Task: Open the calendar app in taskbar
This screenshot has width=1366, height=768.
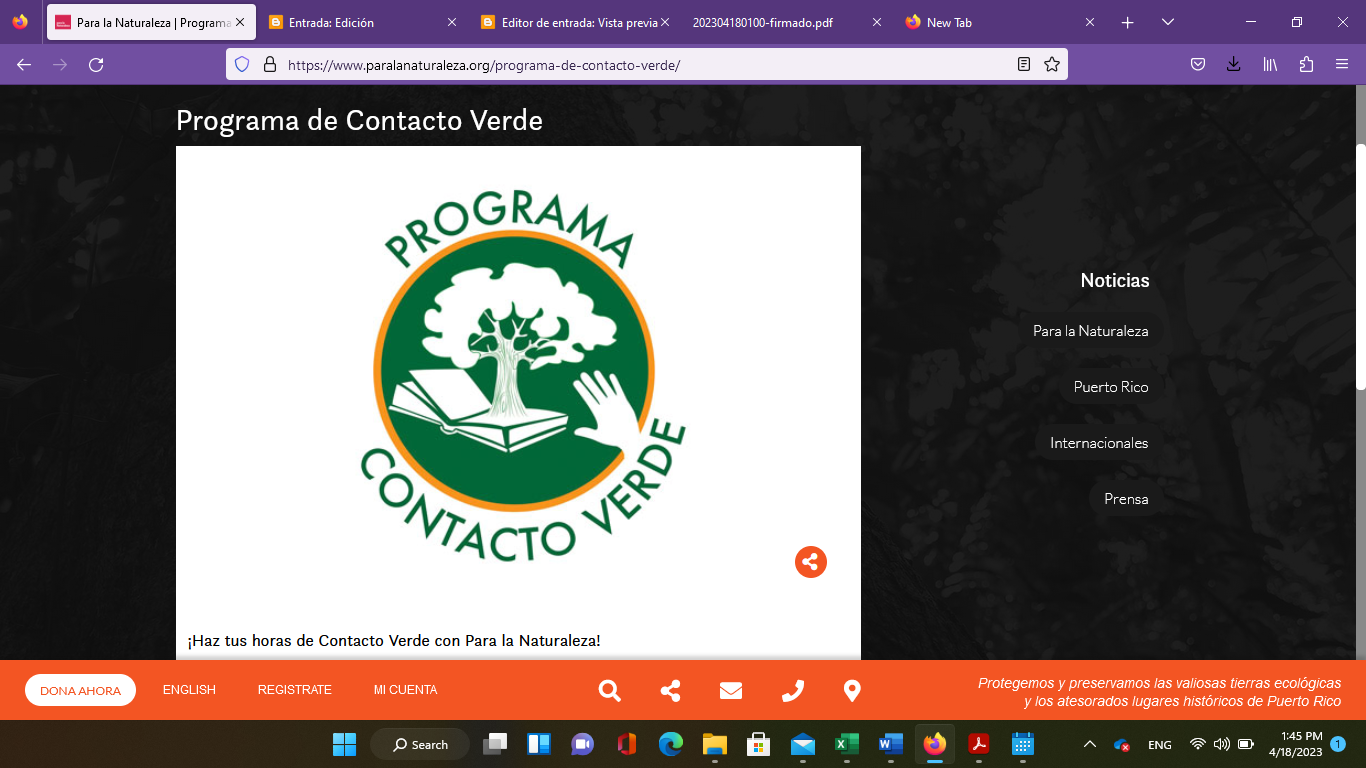Action: click(1022, 744)
